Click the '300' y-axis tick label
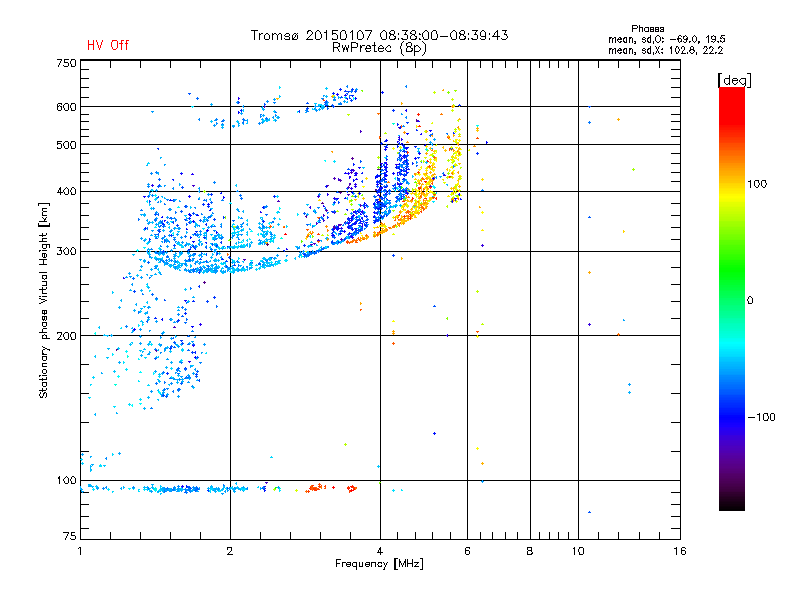The image size is (800, 600). point(66,251)
